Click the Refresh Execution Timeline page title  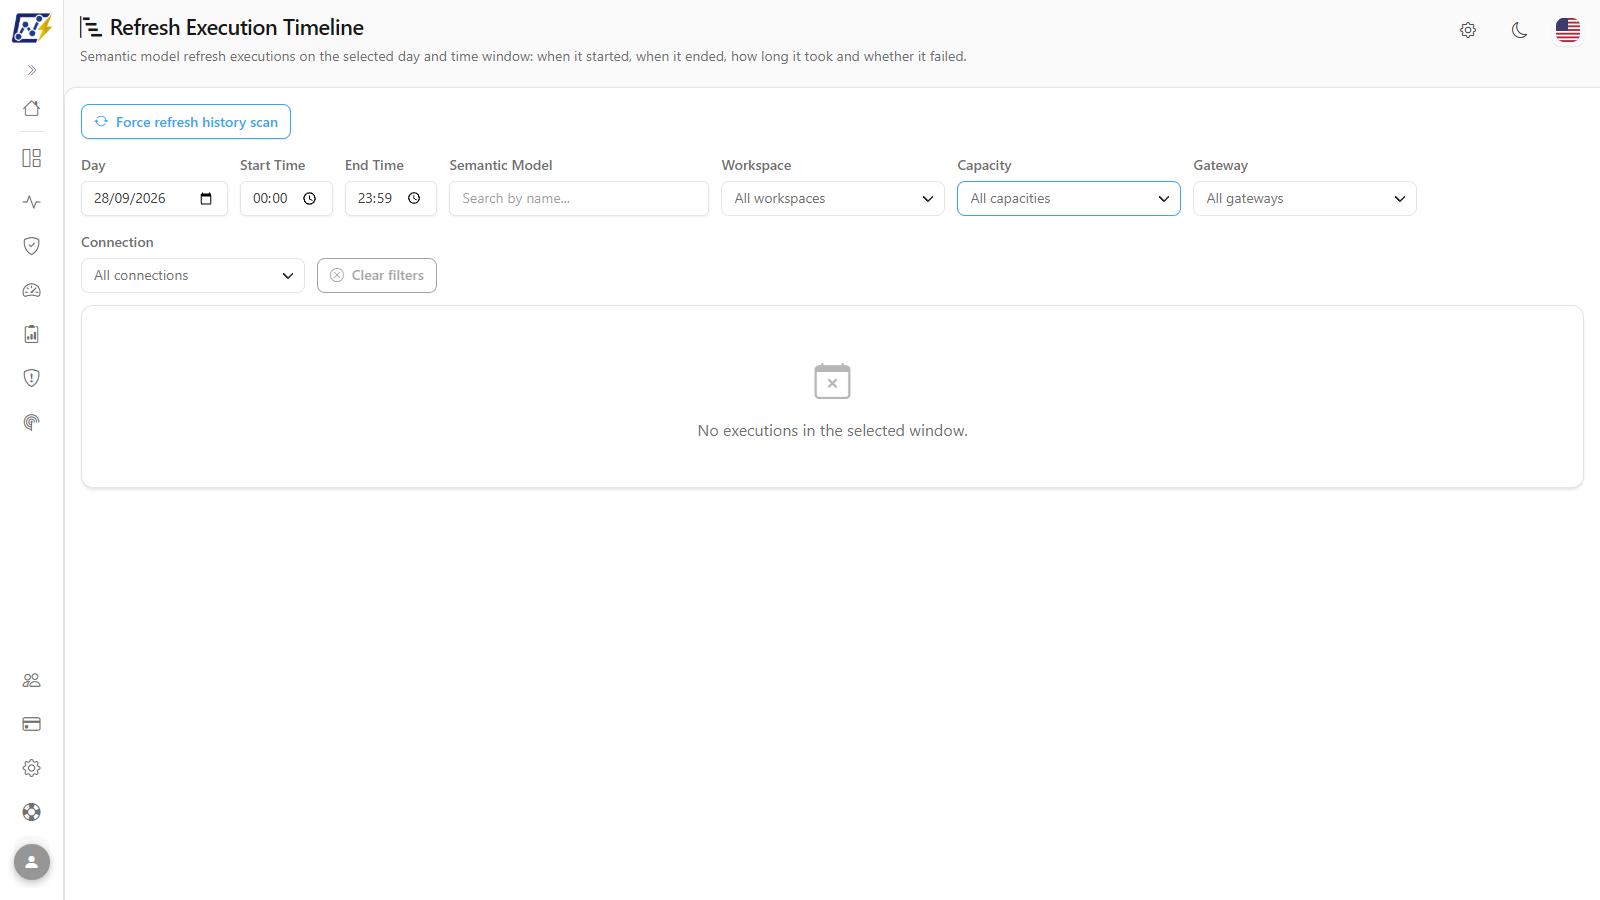[237, 27]
